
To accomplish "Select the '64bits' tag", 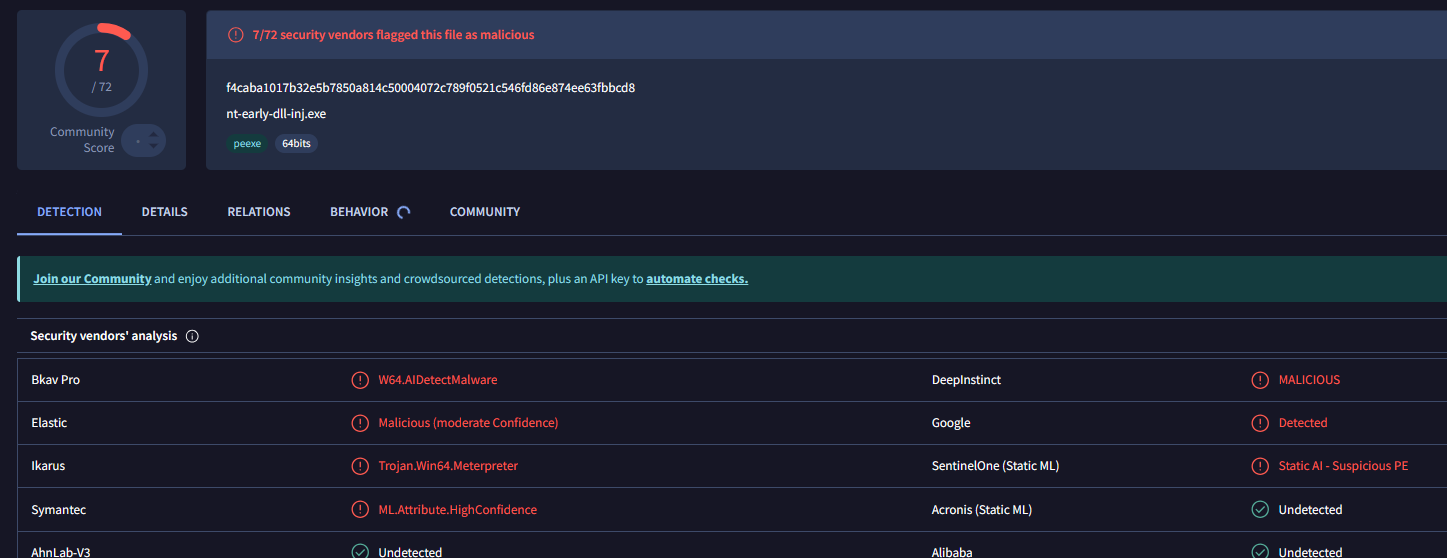I will [296, 144].
